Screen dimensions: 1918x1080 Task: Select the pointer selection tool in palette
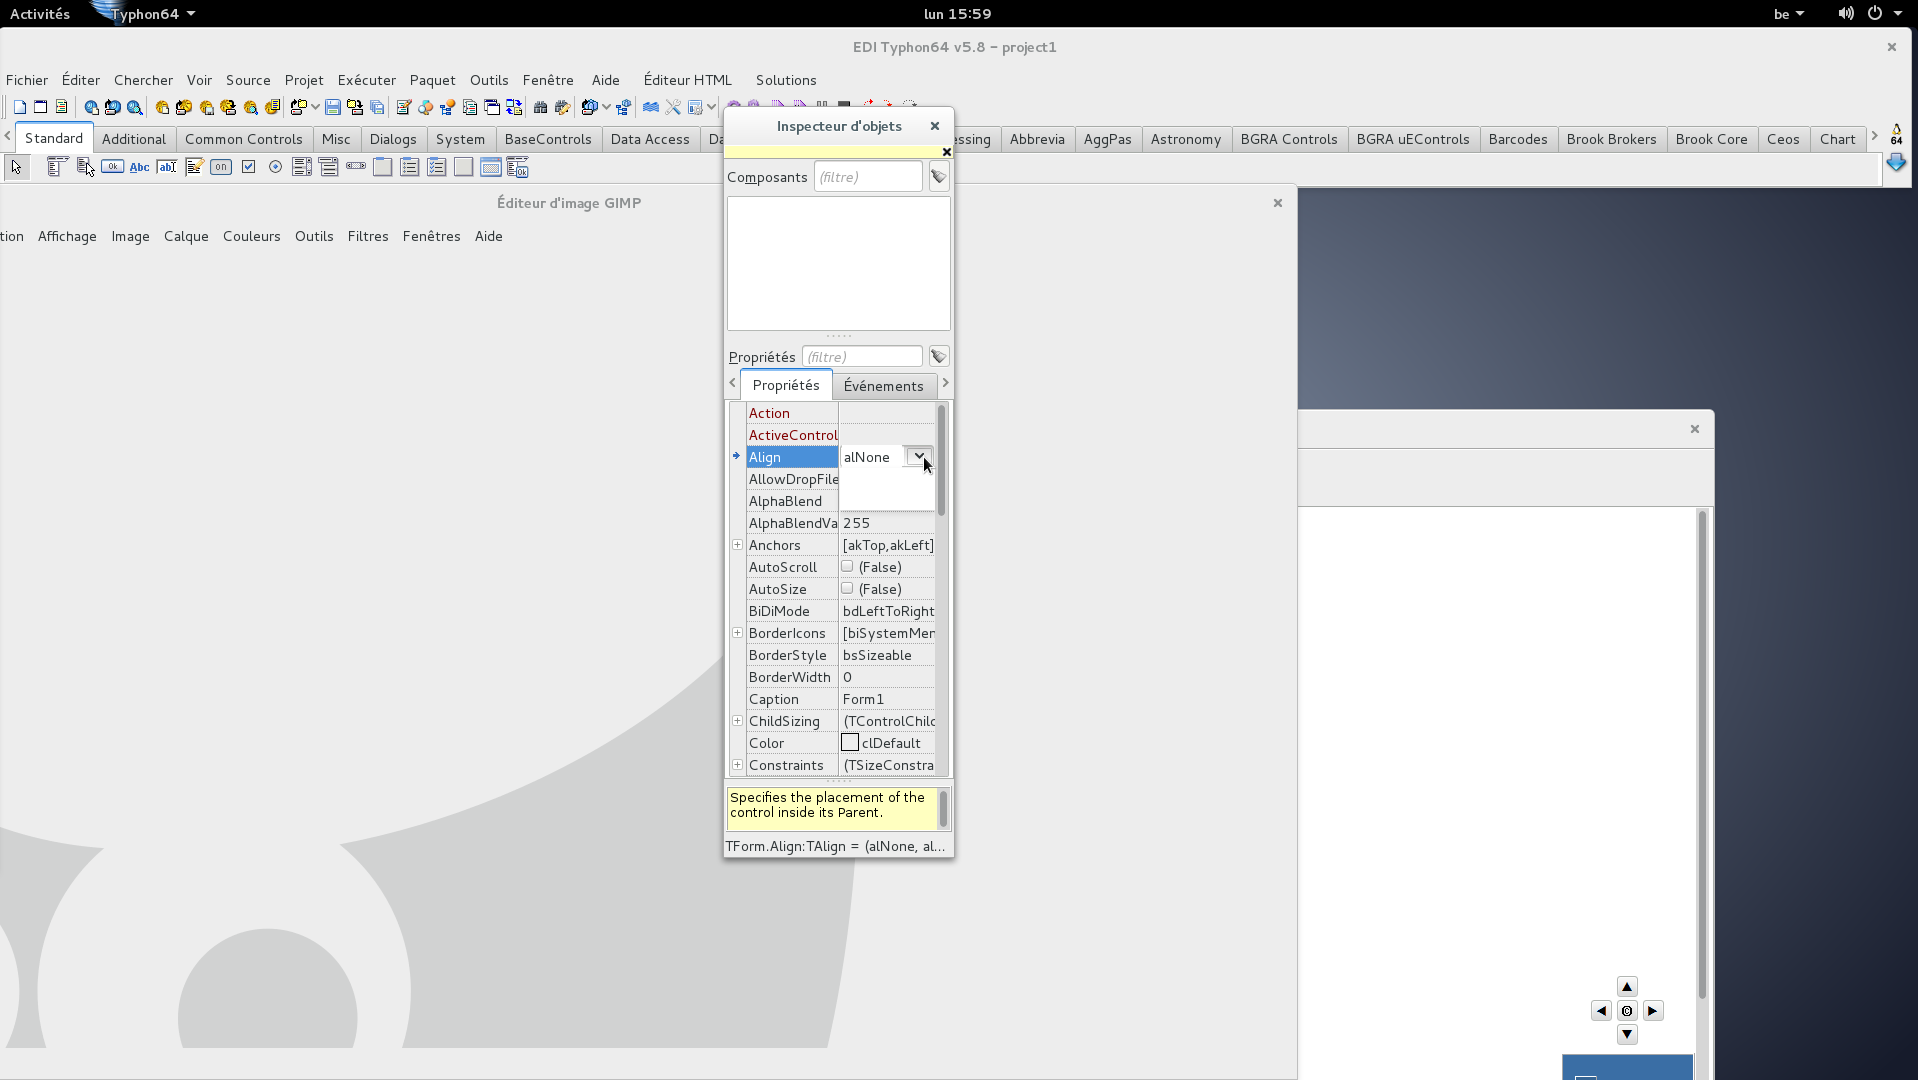click(x=16, y=167)
